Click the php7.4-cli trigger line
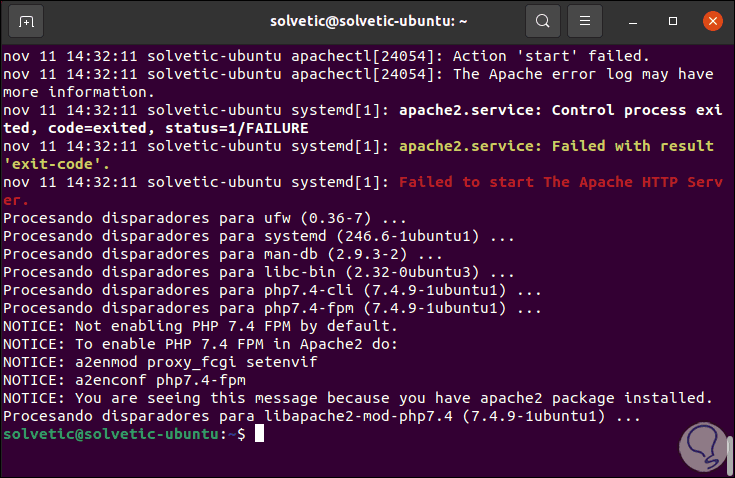 pyautogui.click(x=273, y=290)
